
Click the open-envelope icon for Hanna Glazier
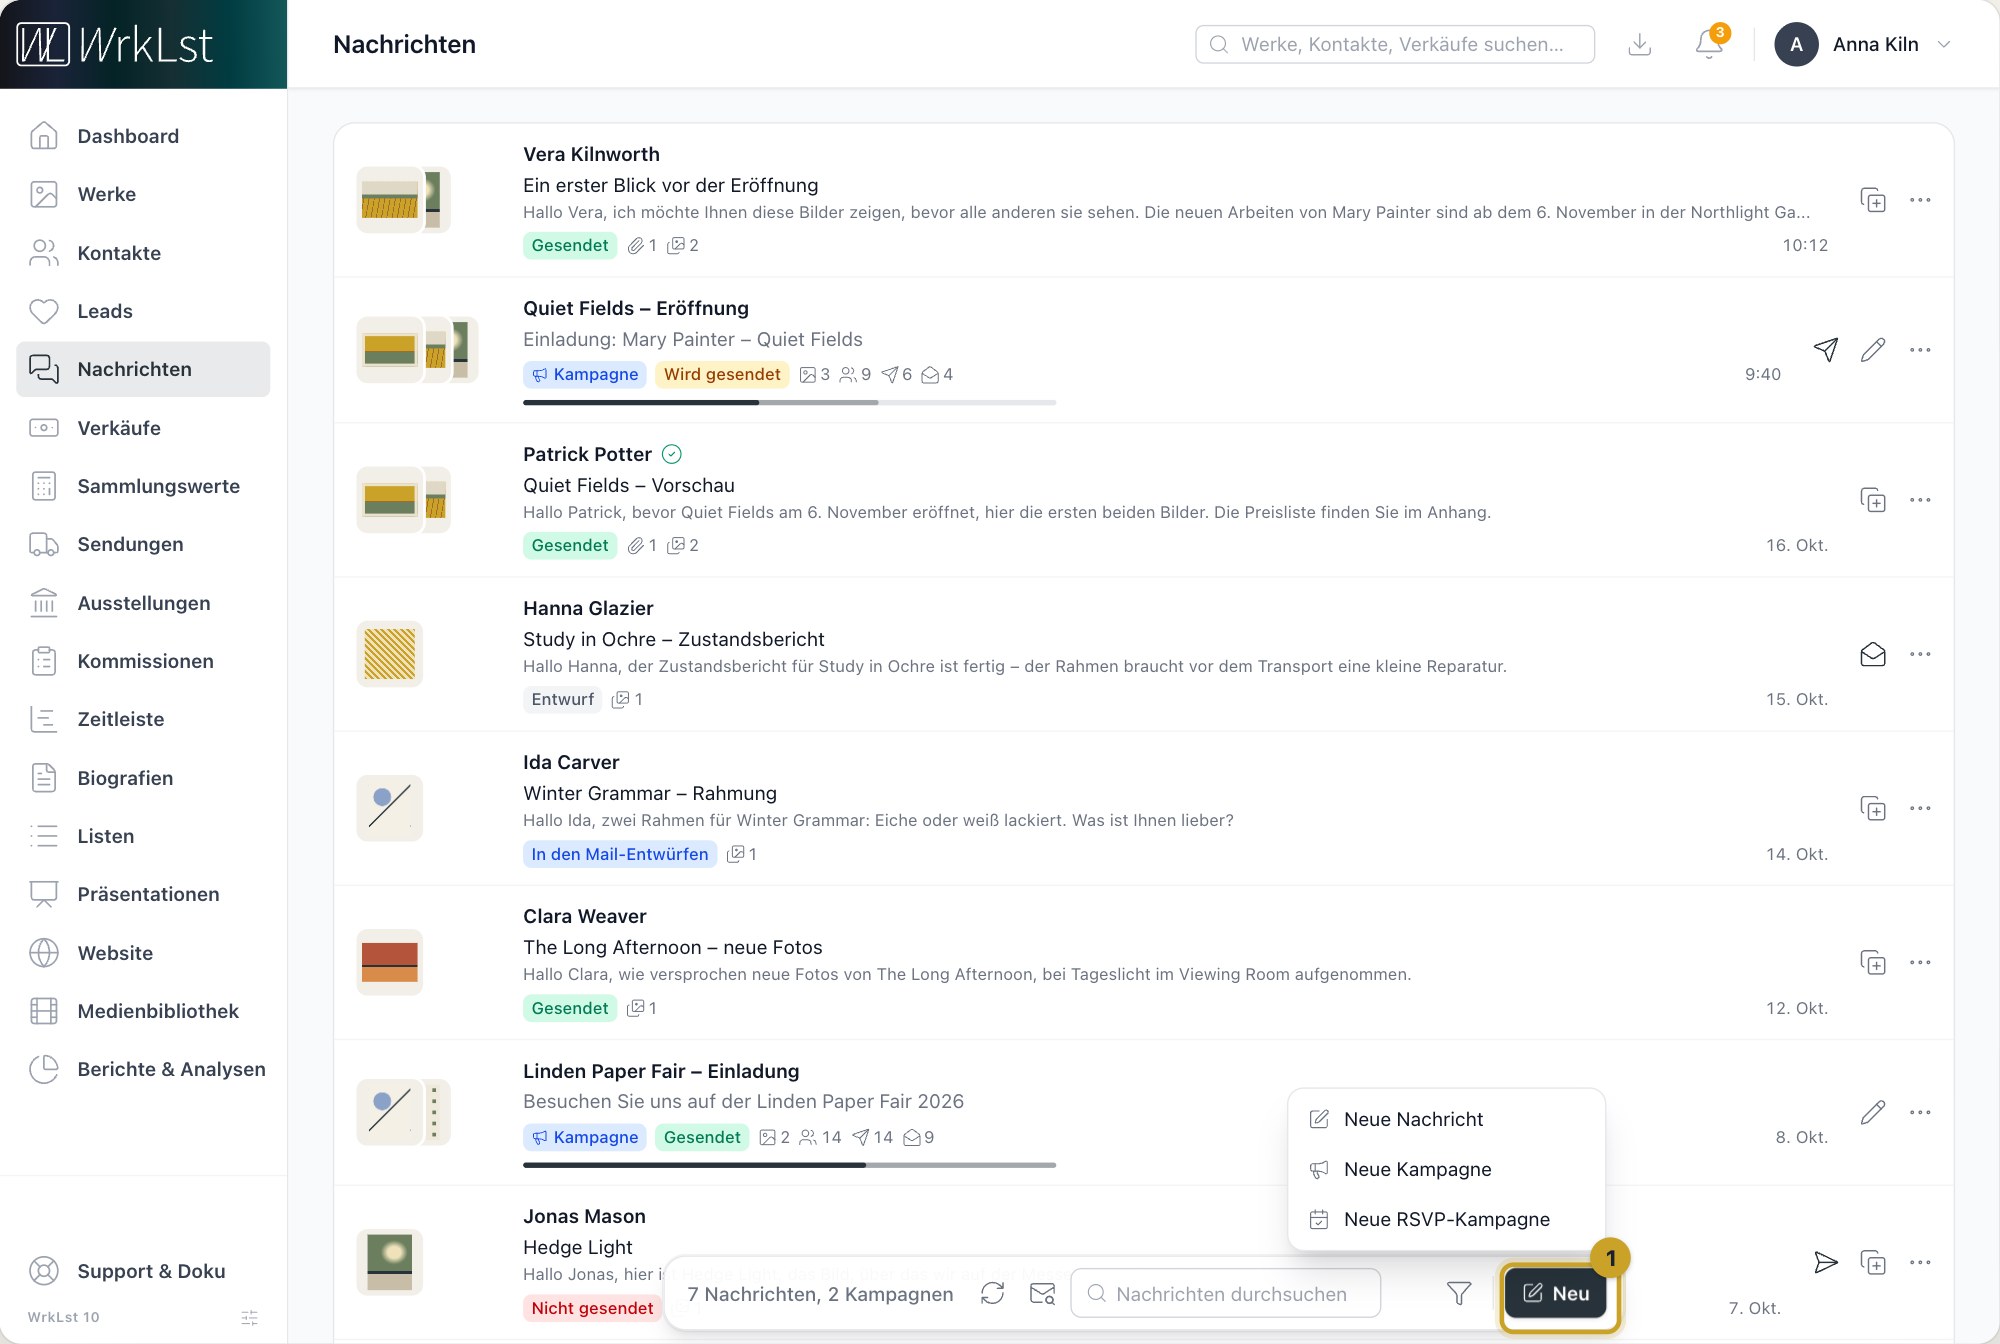[1873, 654]
